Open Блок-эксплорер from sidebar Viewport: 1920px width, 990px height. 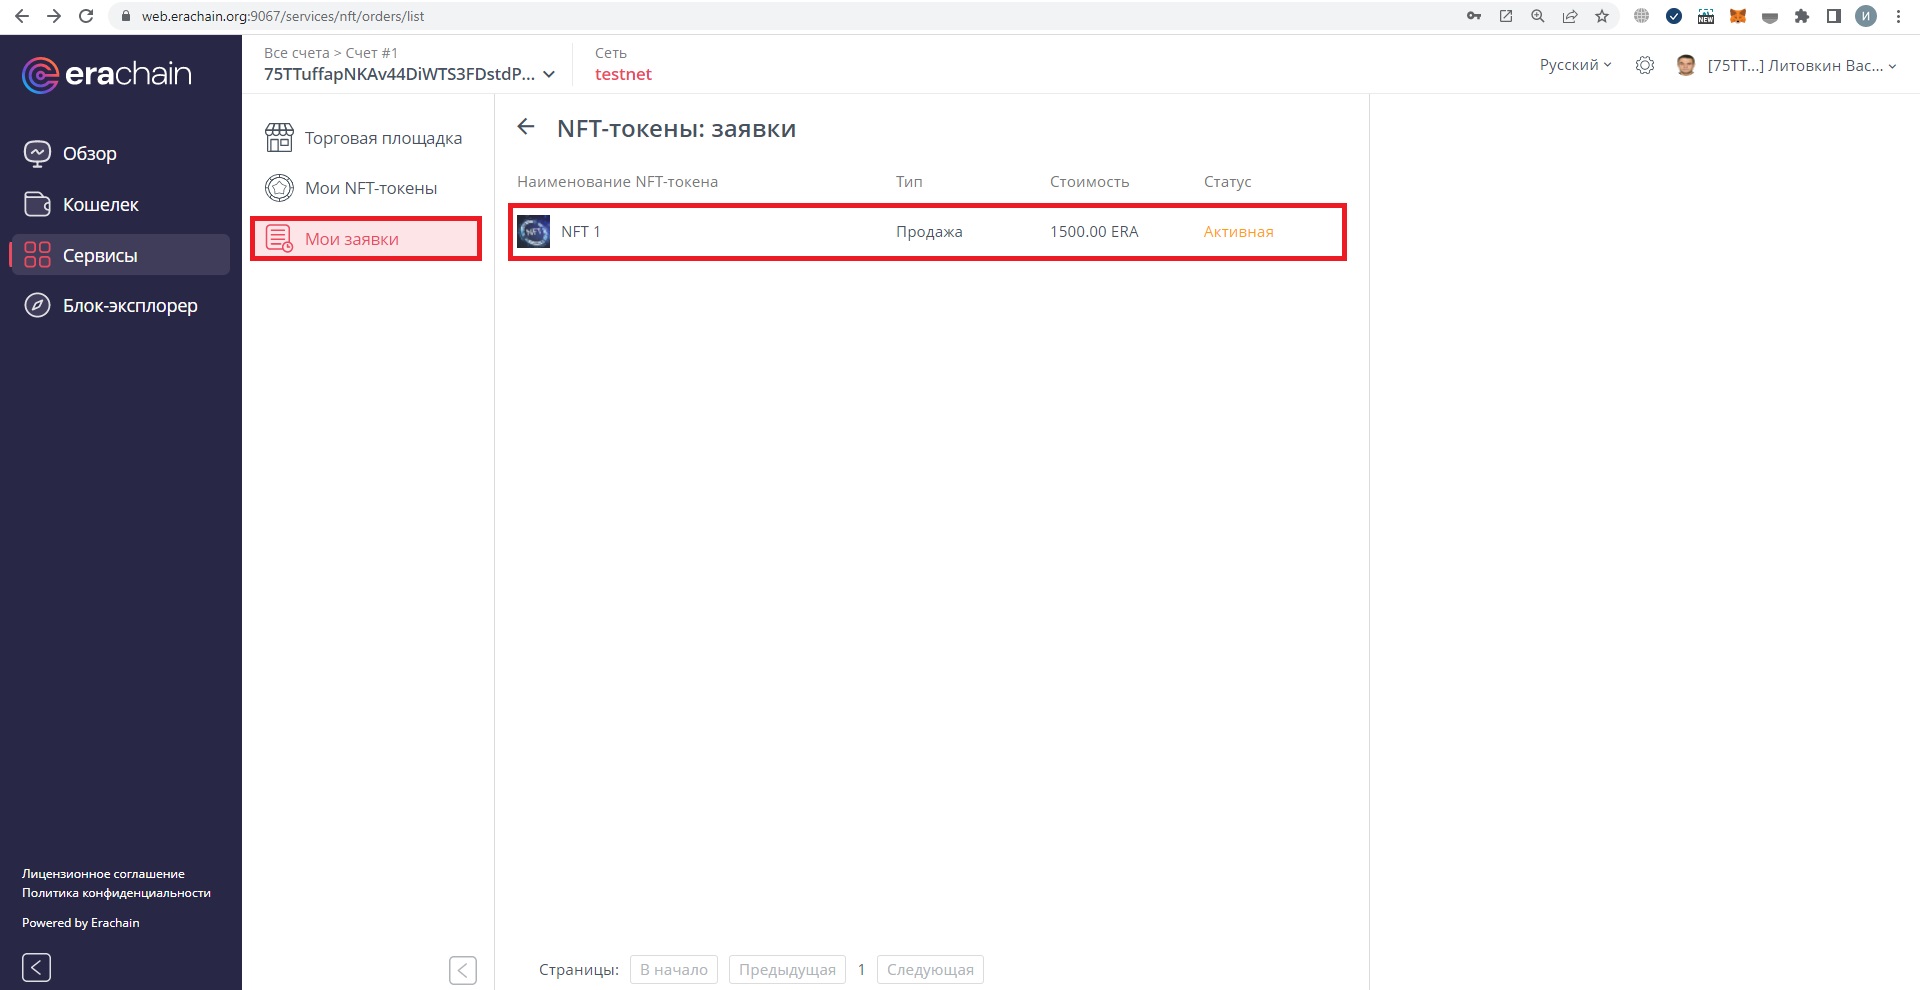click(x=129, y=306)
